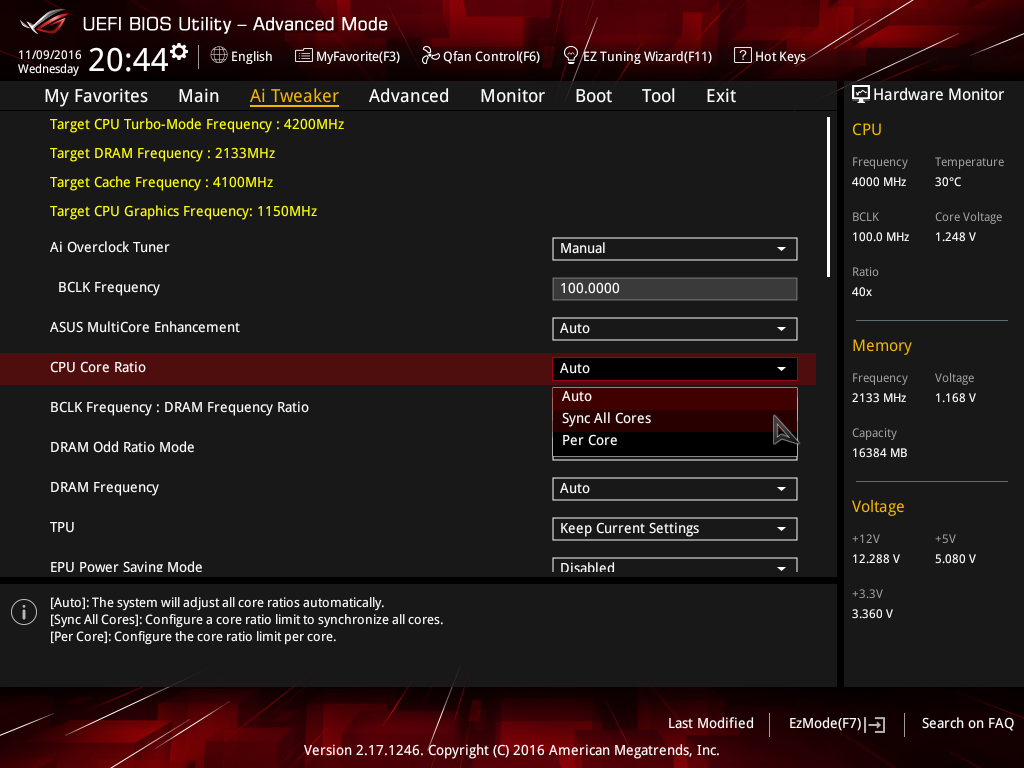Switch to the Boot tab

click(593, 96)
